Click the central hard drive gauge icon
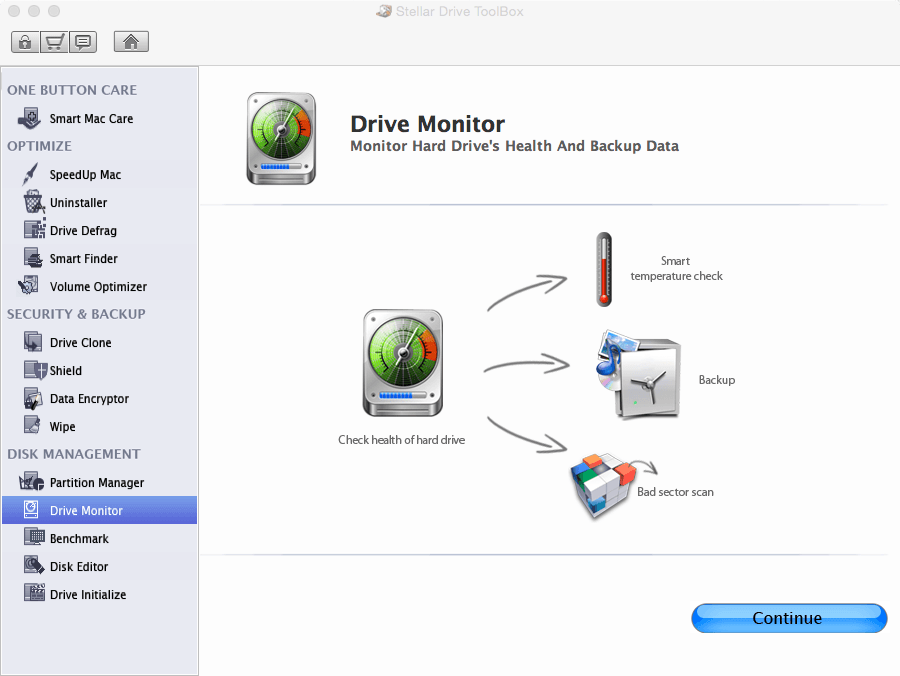 (x=403, y=363)
